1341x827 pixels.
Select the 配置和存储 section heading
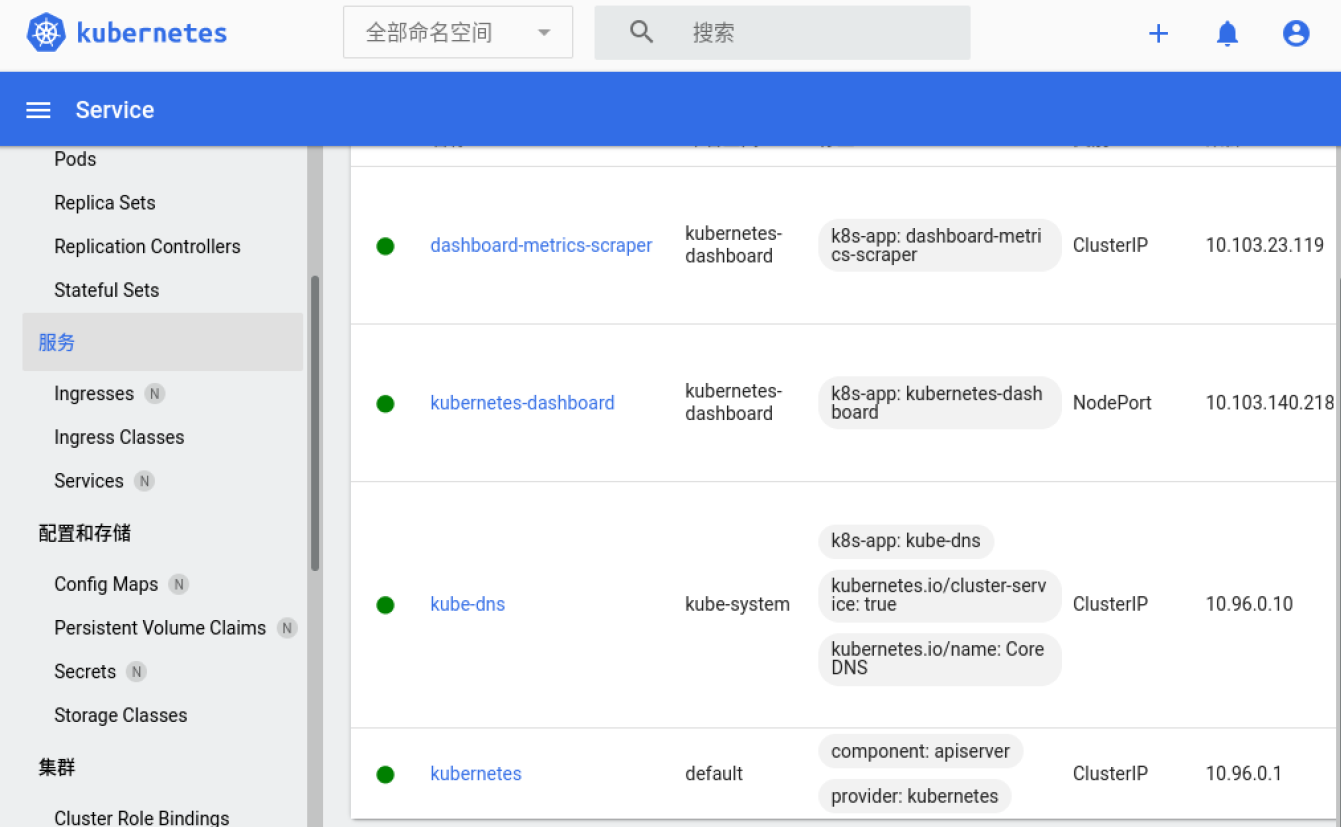coord(85,533)
